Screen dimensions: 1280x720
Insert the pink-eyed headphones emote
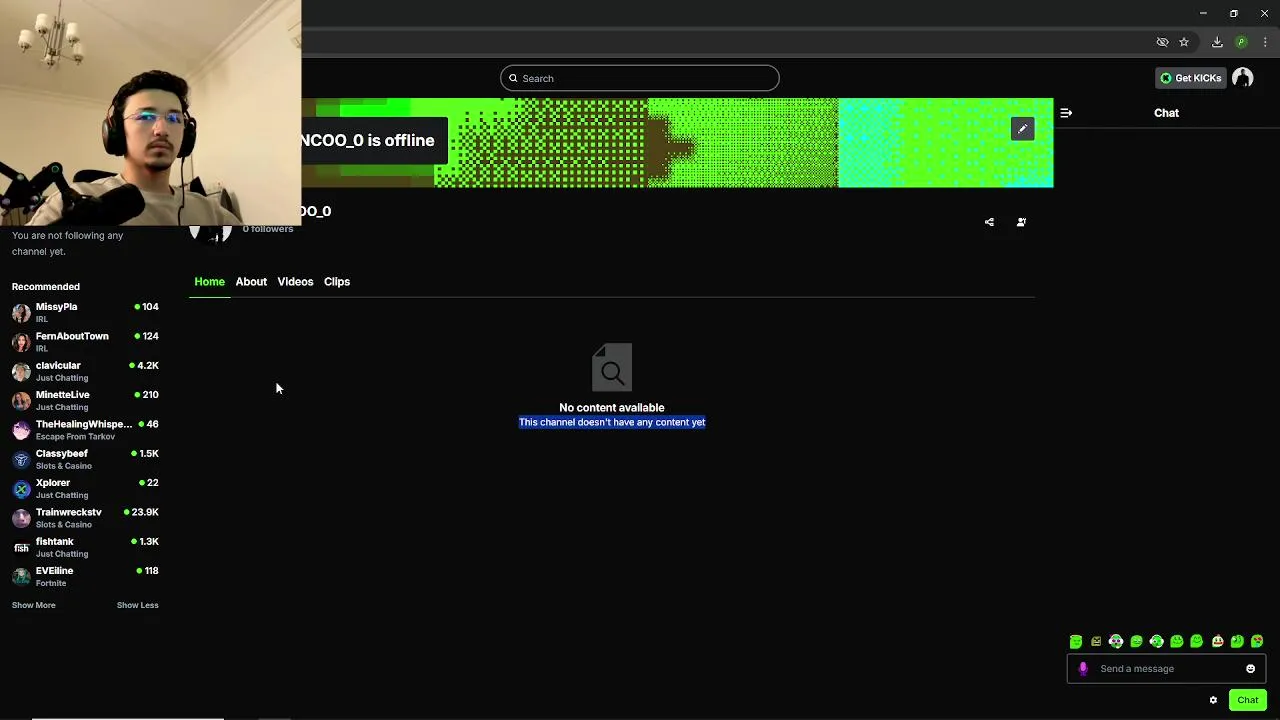pos(1116,641)
